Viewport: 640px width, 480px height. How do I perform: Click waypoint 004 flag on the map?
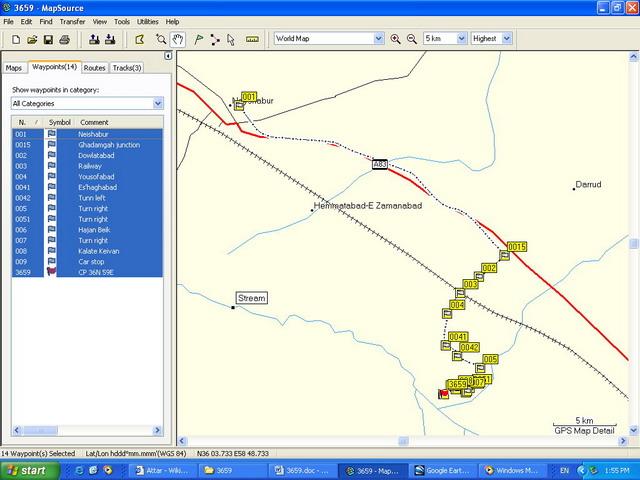tap(447, 313)
